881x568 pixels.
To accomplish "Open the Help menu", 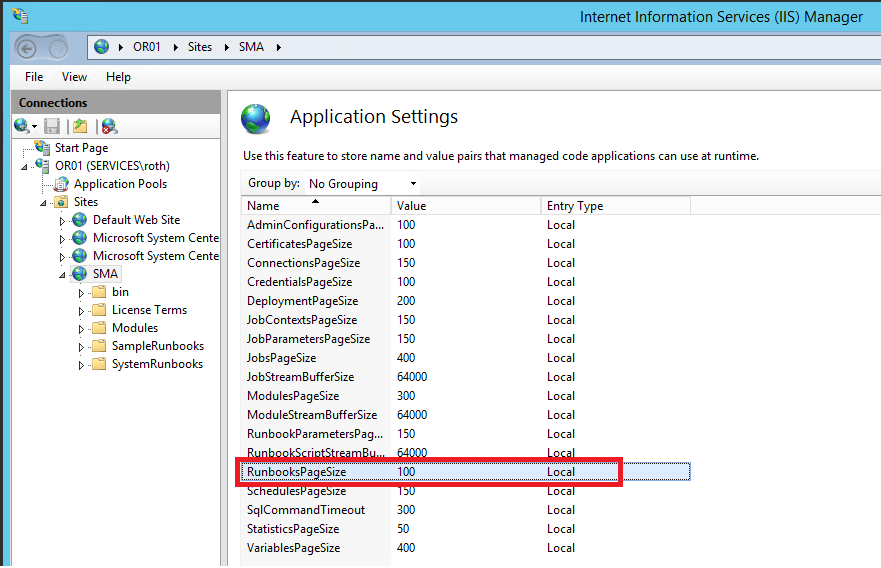I will pos(118,76).
